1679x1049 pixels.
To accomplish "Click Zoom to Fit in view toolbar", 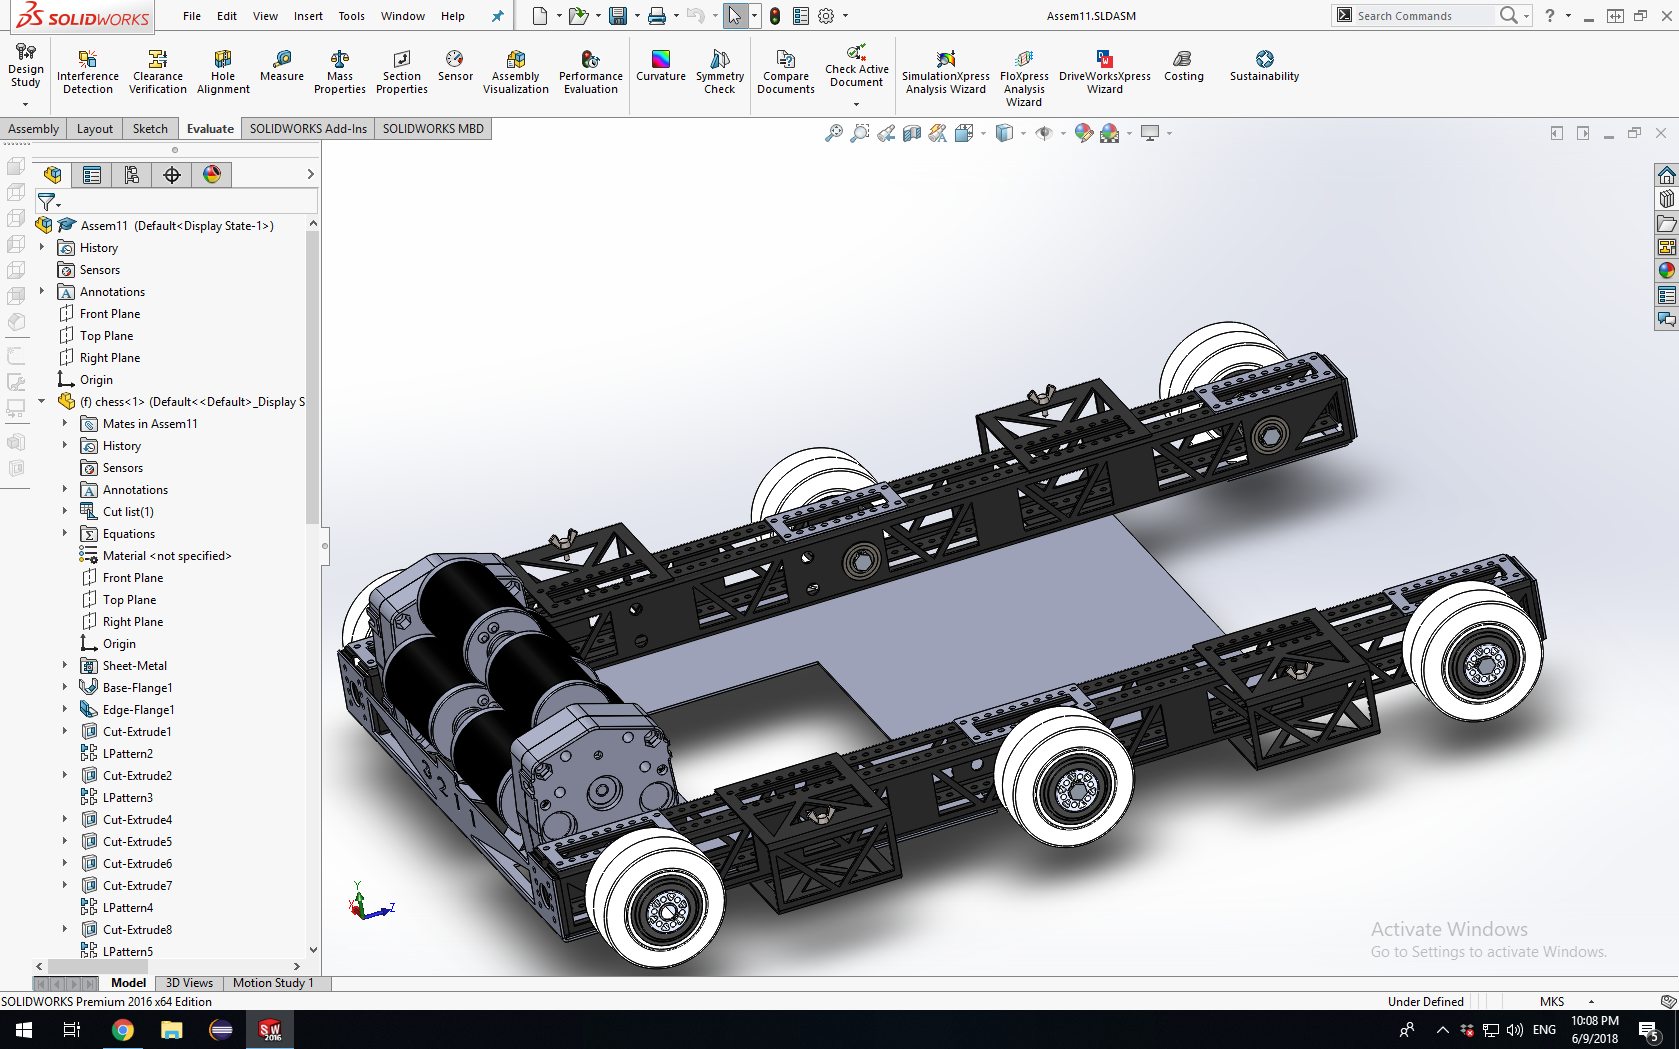I will pyautogui.click(x=833, y=133).
